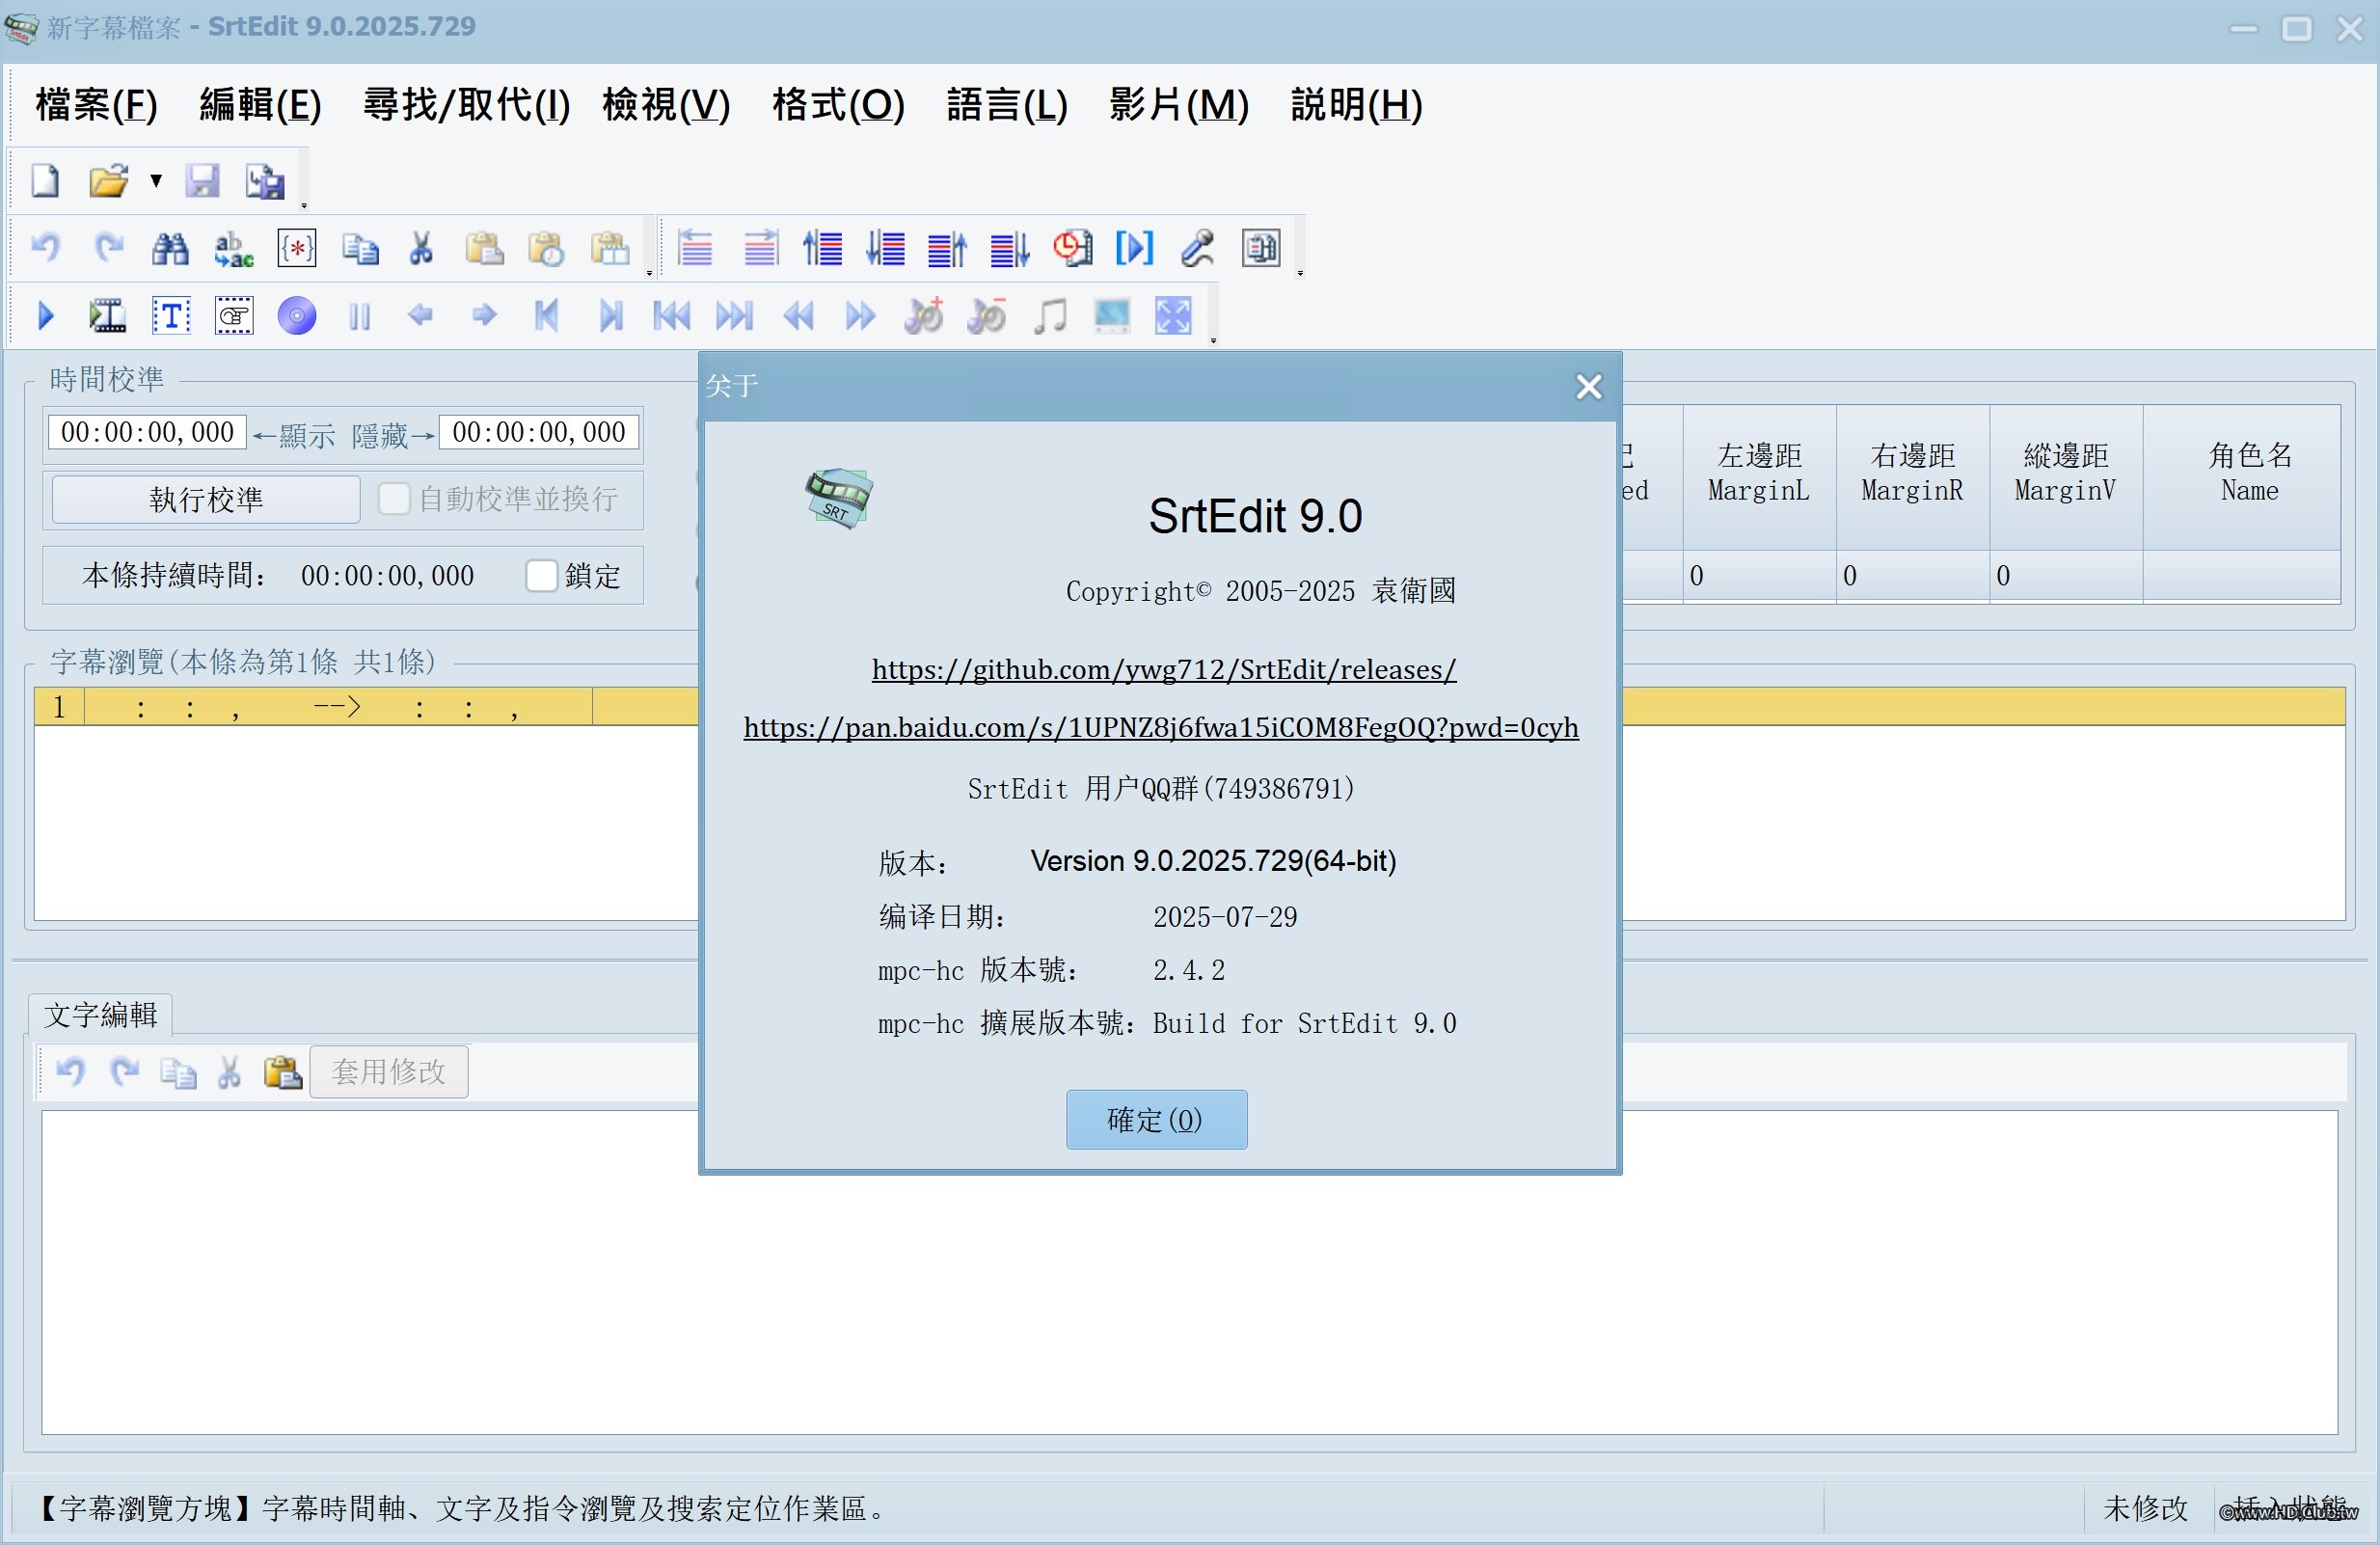Click the 未修改 status bar entry
This screenshot has height=1545, width=2380.
tap(2146, 1507)
